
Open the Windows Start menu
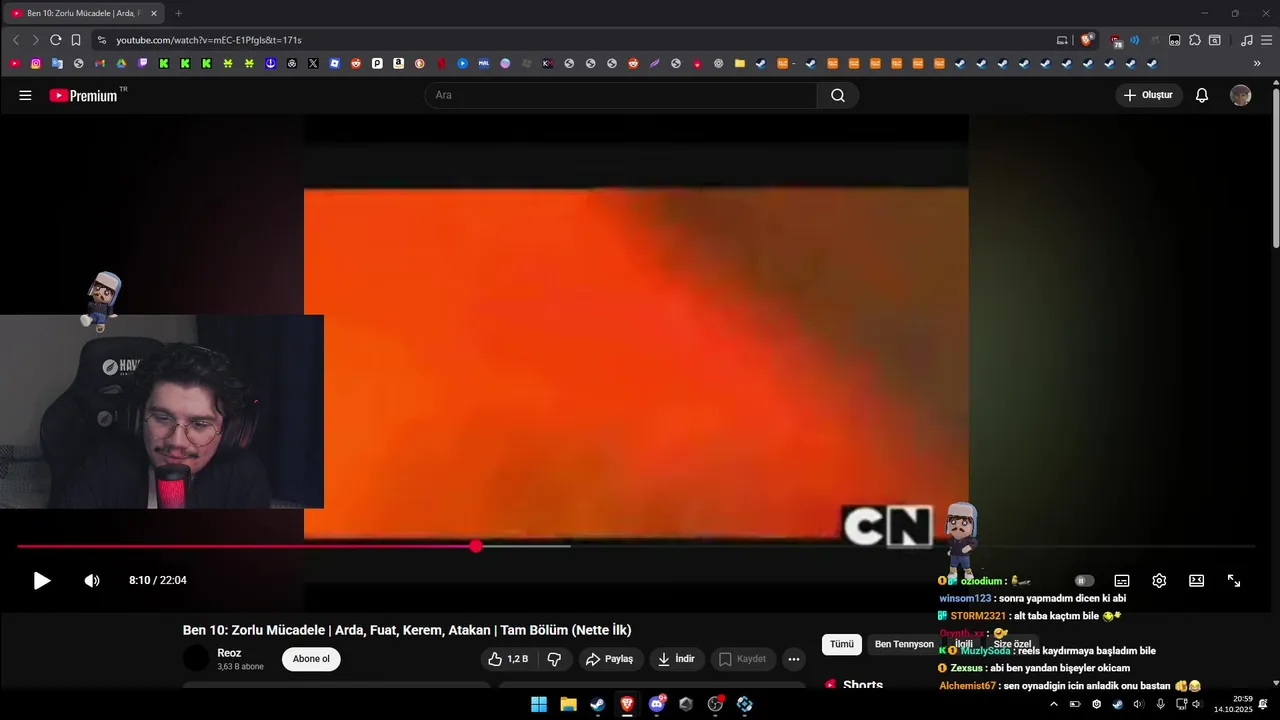pyautogui.click(x=539, y=704)
